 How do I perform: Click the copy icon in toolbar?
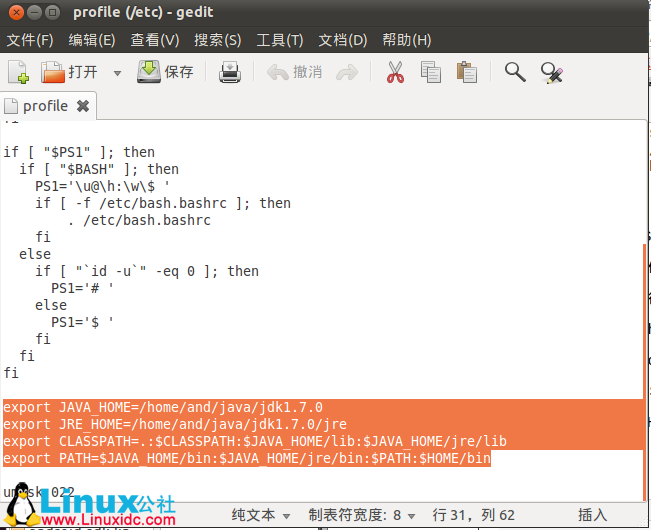coord(431,72)
